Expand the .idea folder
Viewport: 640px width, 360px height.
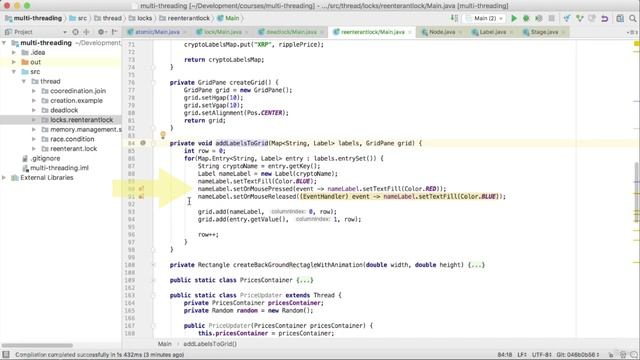pos(14,53)
